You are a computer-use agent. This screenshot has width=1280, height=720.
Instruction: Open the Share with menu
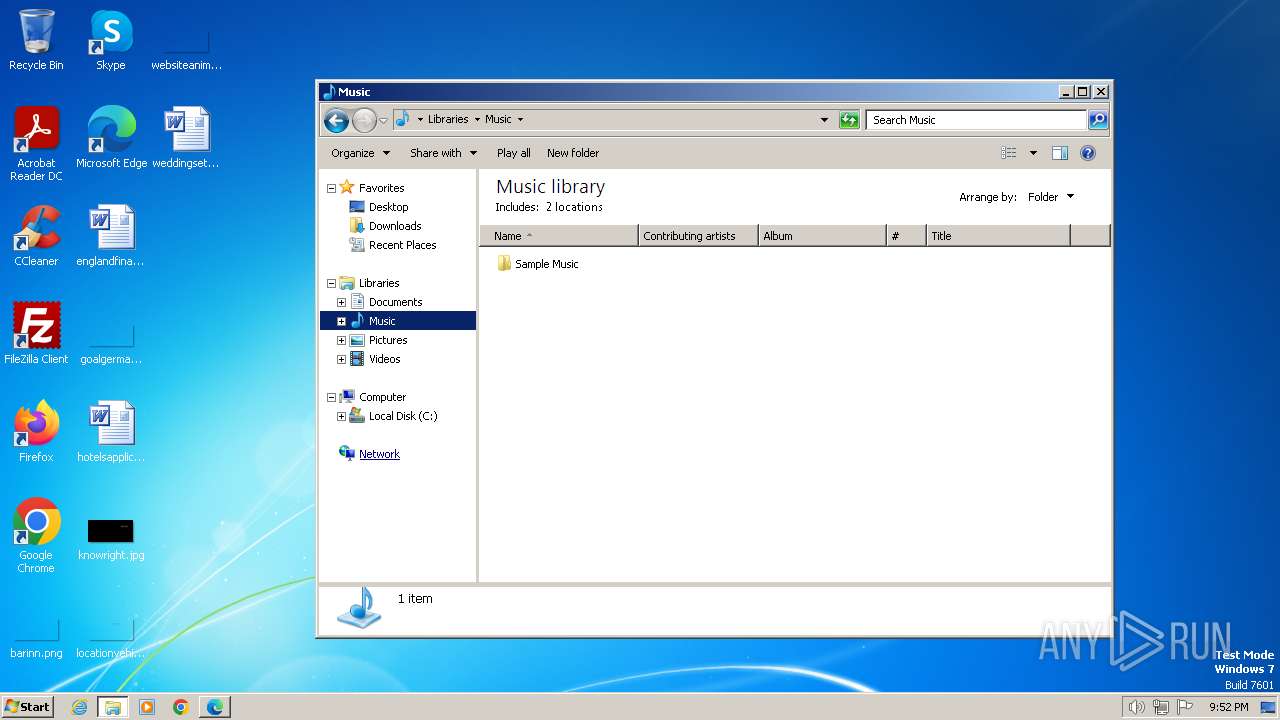pos(444,153)
